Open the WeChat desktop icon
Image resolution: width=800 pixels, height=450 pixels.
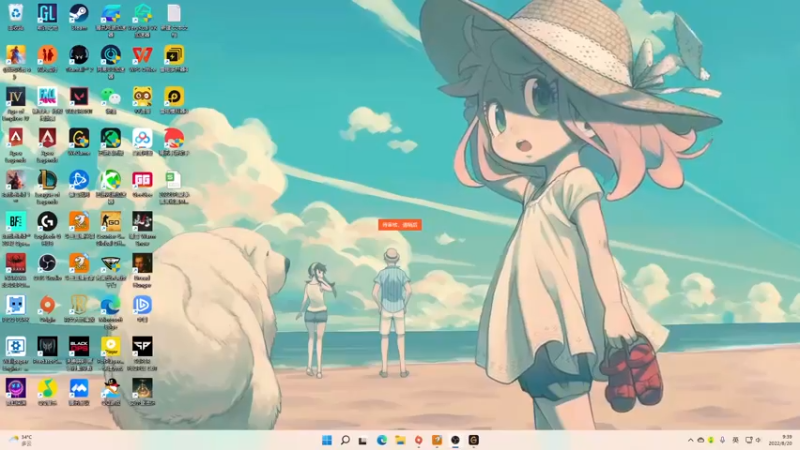coord(111,96)
